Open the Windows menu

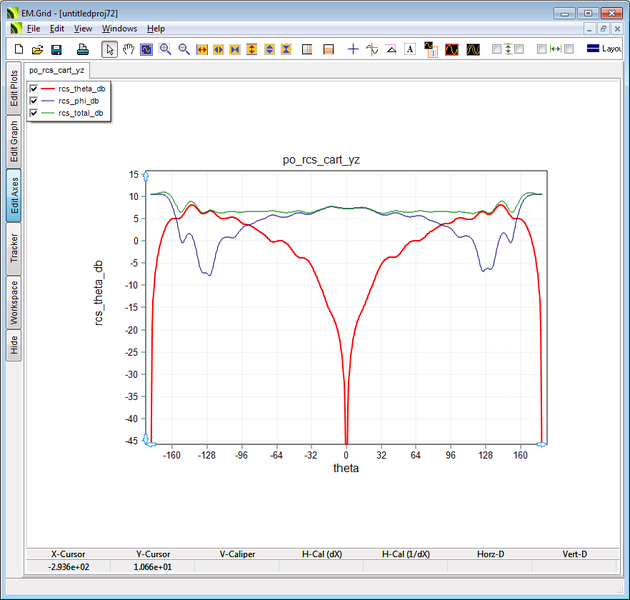tap(119, 29)
